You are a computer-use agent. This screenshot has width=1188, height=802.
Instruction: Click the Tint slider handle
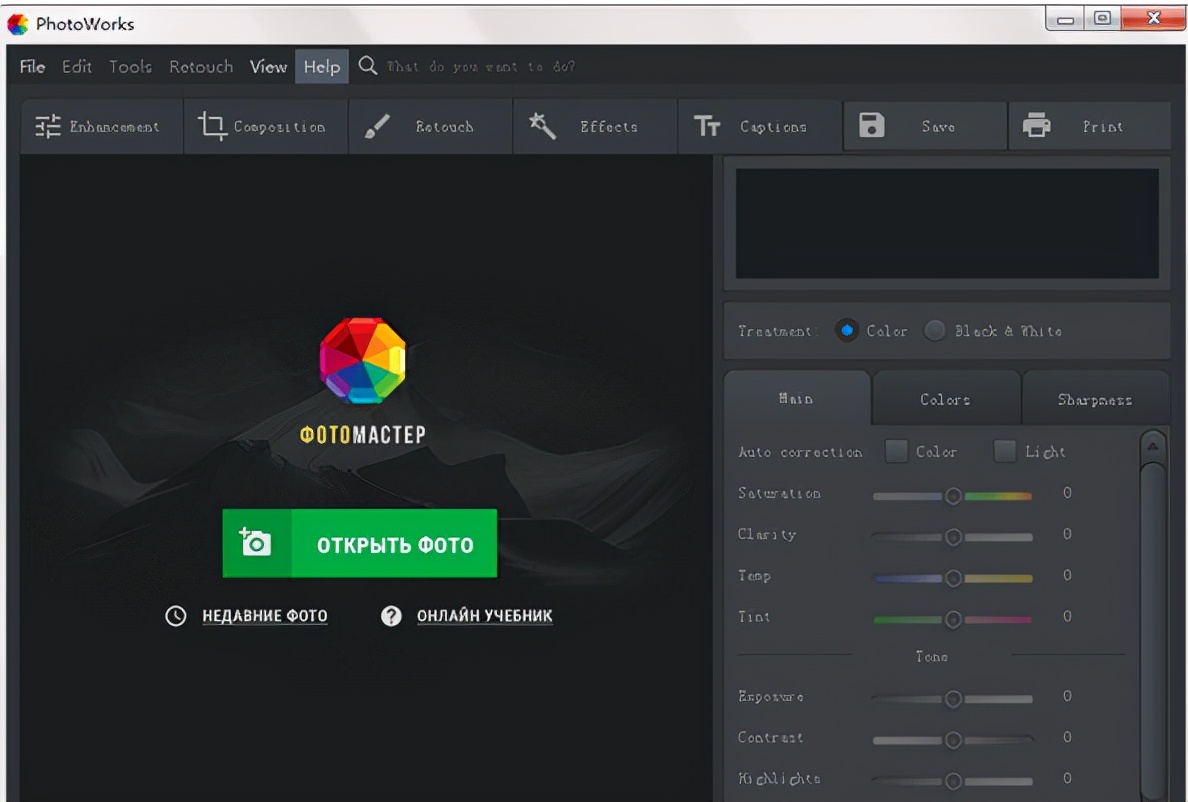pos(953,619)
